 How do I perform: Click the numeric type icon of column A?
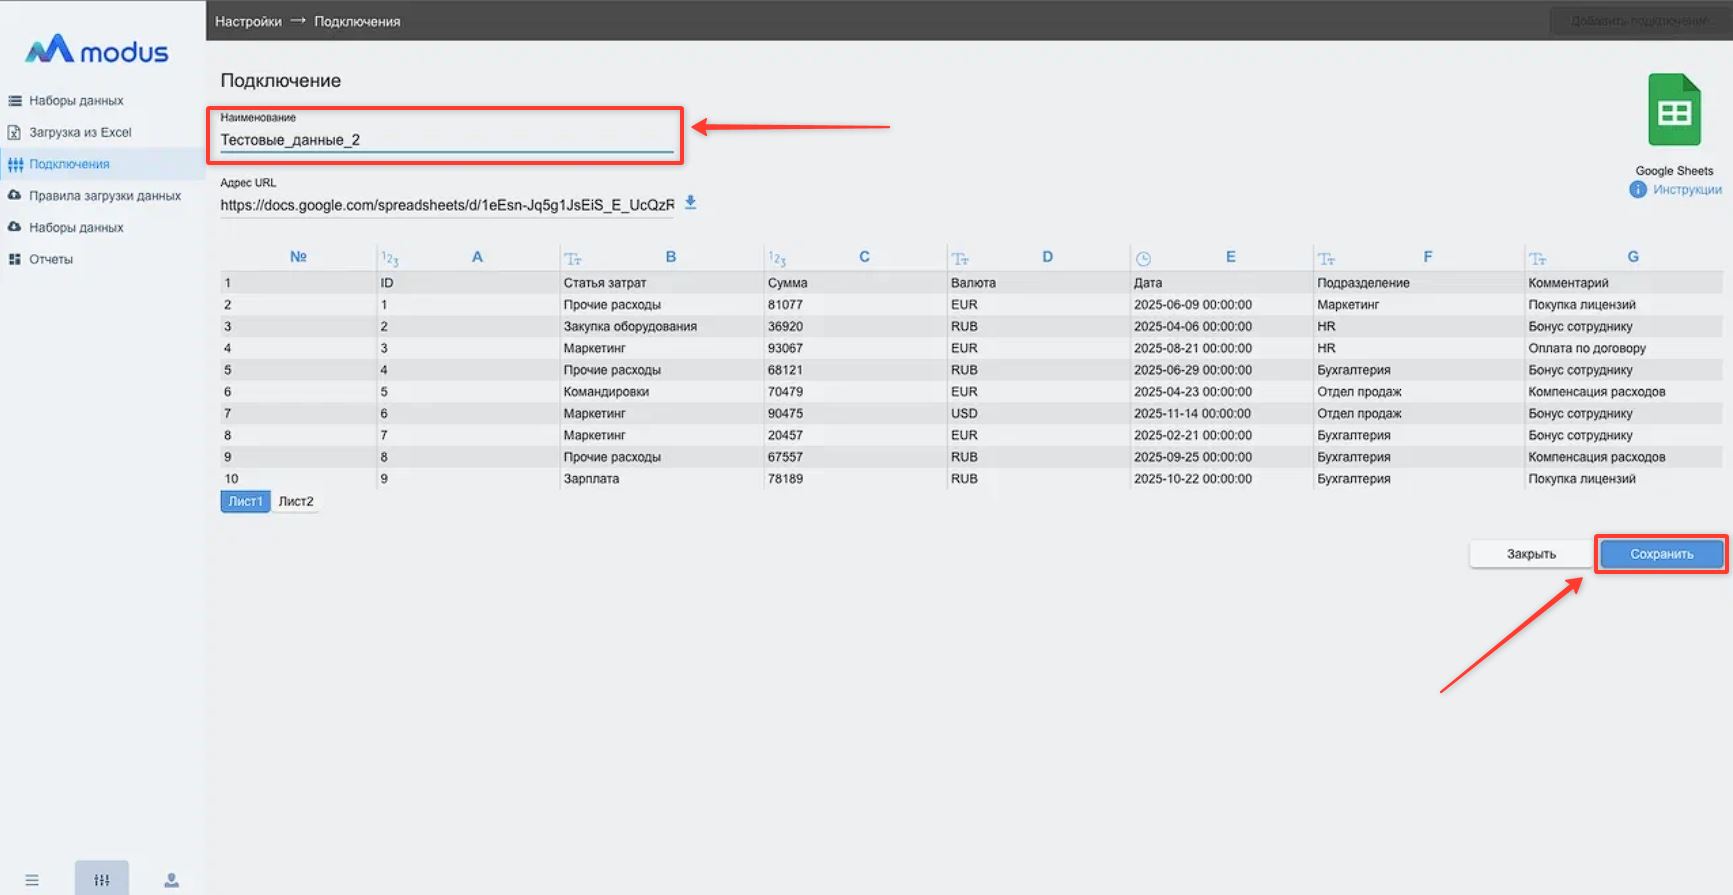(x=389, y=259)
